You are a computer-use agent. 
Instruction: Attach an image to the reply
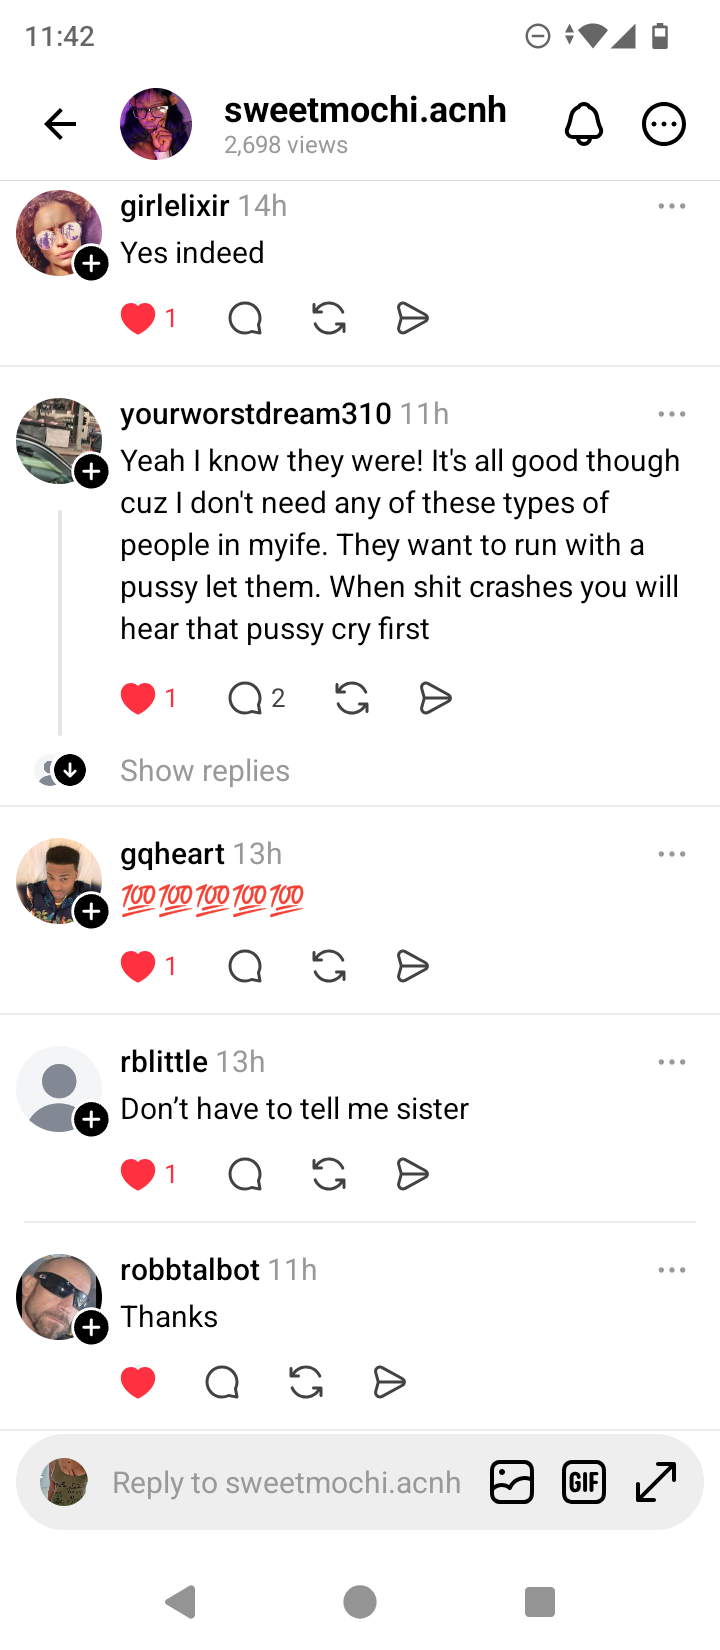click(512, 1482)
